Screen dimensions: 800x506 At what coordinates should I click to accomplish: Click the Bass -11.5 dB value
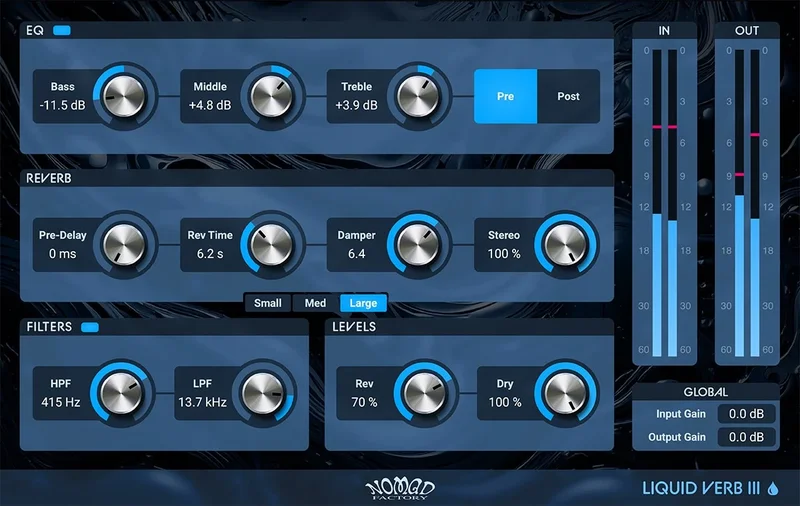coord(62,106)
